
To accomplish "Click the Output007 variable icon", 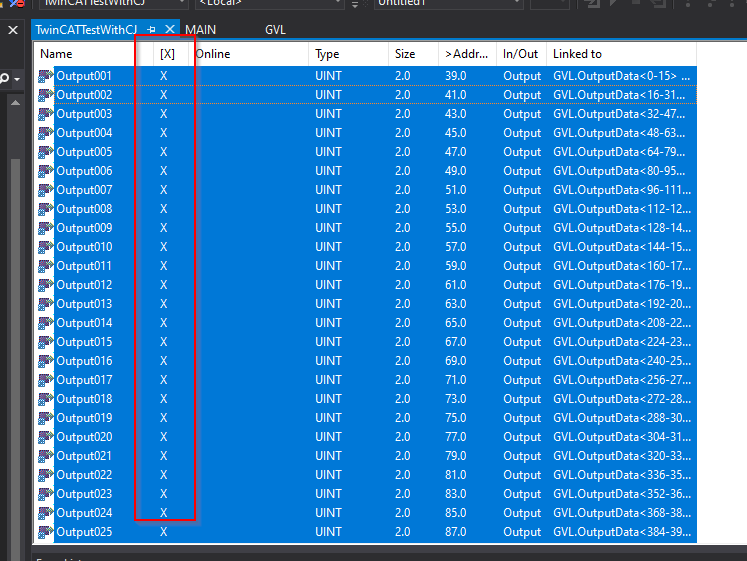I will [46, 190].
